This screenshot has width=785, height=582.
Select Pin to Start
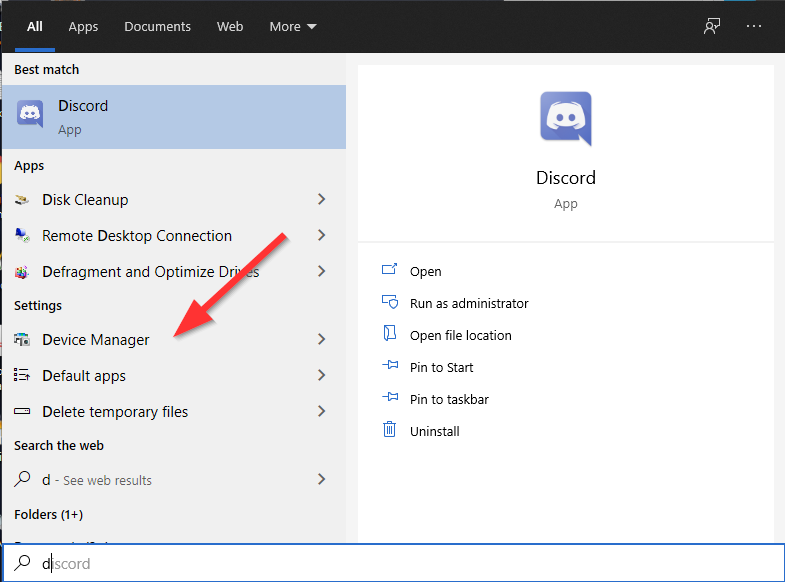pyautogui.click(x=441, y=367)
